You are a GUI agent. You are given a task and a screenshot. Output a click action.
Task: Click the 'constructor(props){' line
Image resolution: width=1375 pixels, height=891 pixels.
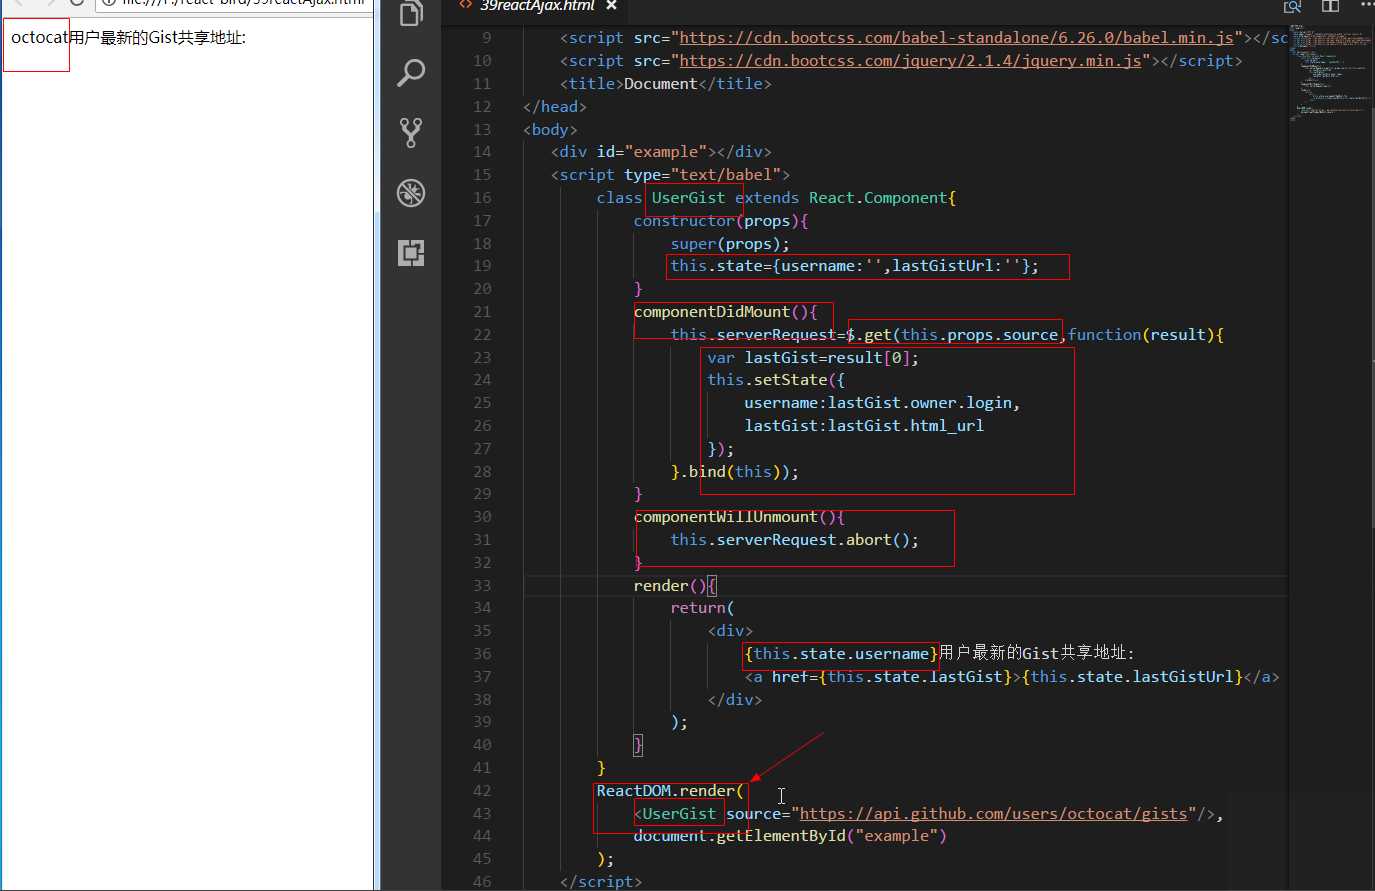click(x=721, y=221)
